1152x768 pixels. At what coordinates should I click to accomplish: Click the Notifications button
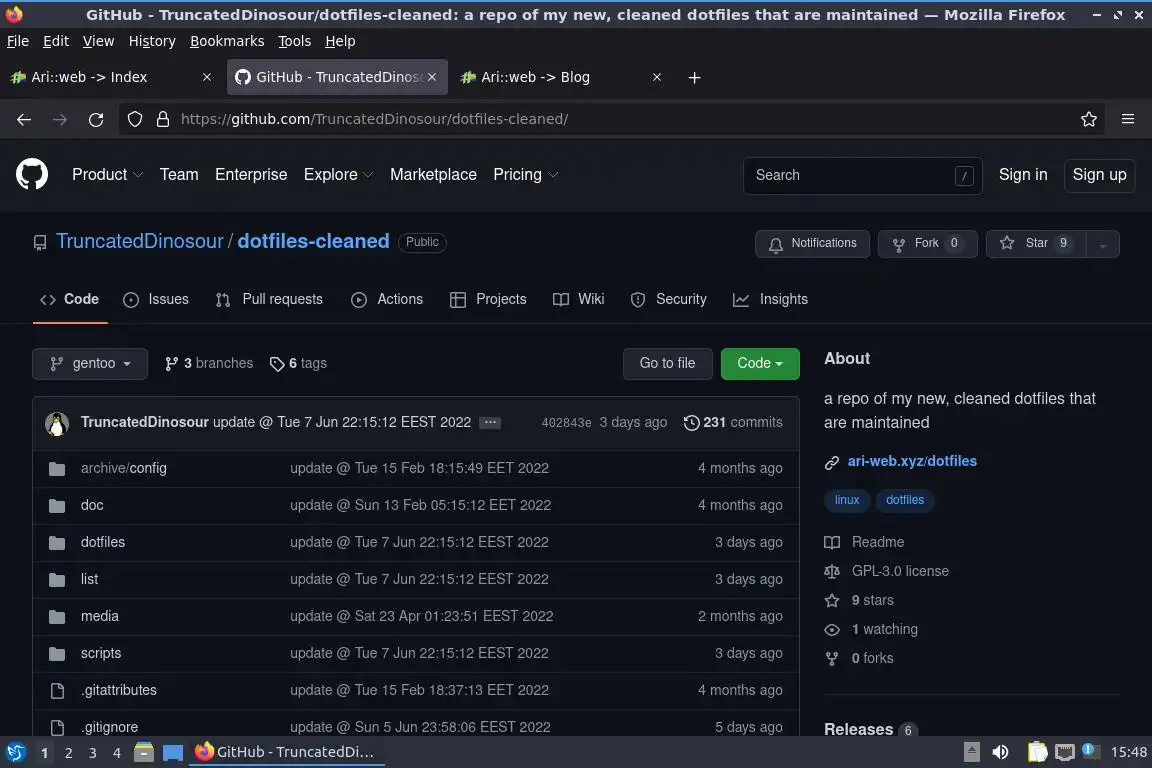click(812, 244)
